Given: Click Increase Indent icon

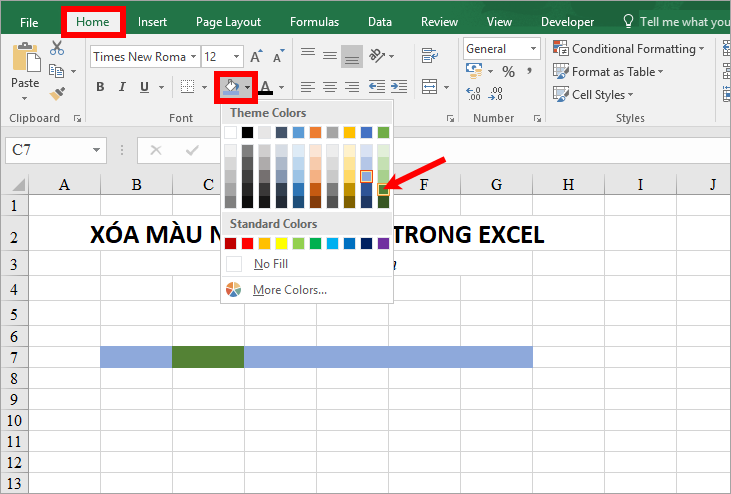Looking at the screenshot, I should tap(399, 87).
